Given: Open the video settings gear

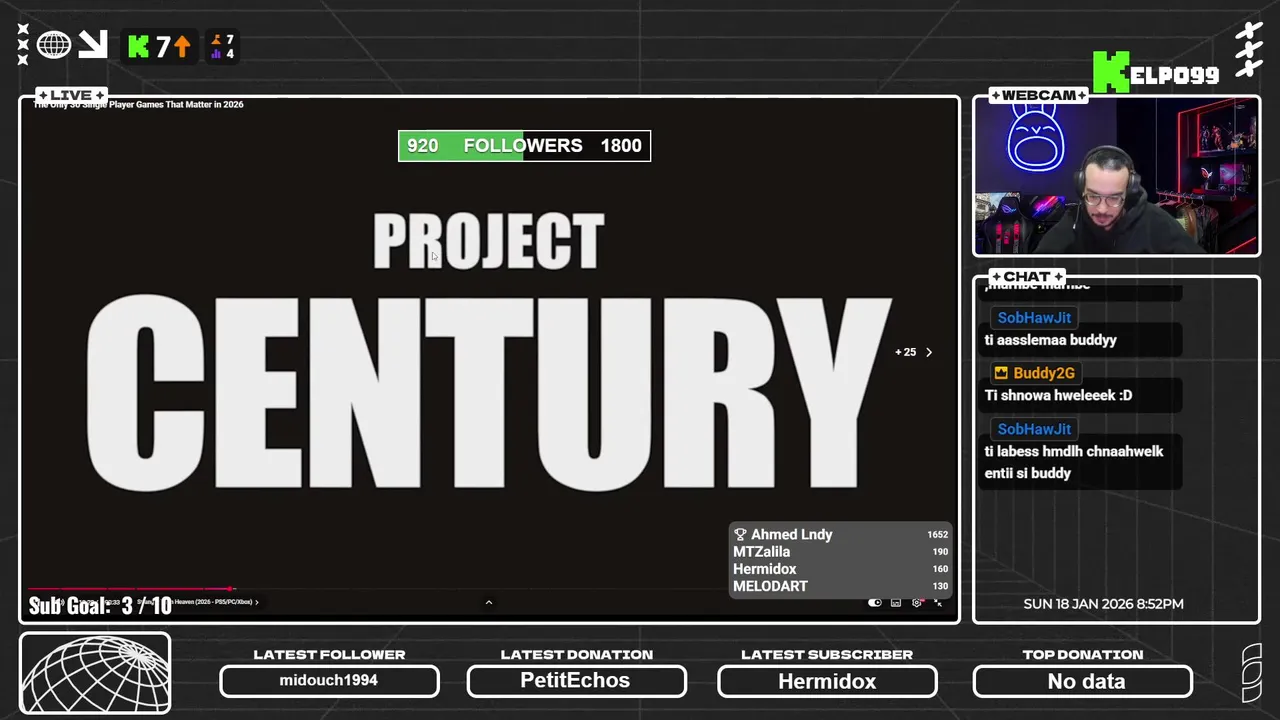Looking at the screenshot, I should [x=917, y=602].
